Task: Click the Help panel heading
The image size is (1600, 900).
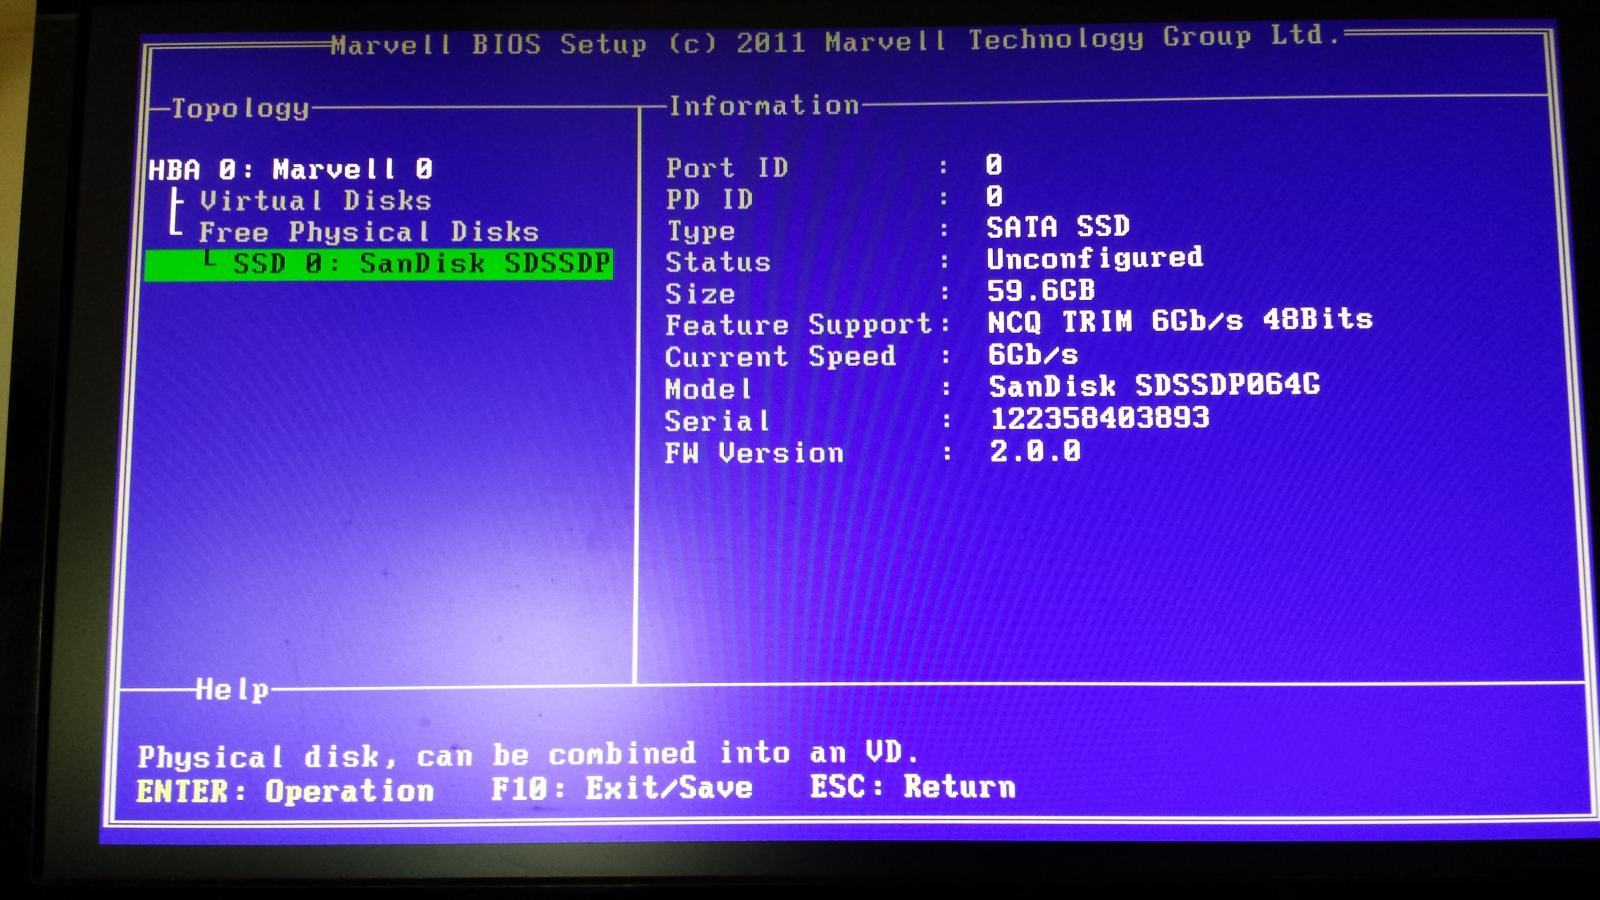Action: (x=232, y=689)
